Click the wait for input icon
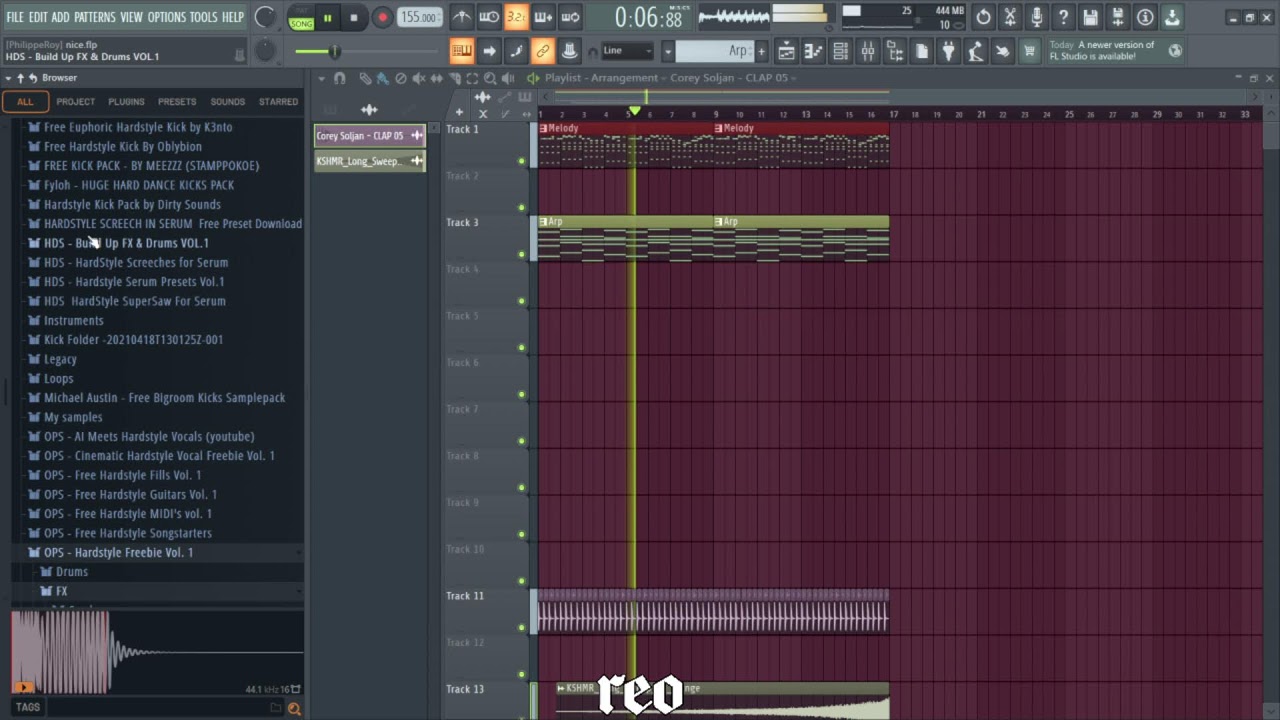1280x720 pixels. coord(489,17)
